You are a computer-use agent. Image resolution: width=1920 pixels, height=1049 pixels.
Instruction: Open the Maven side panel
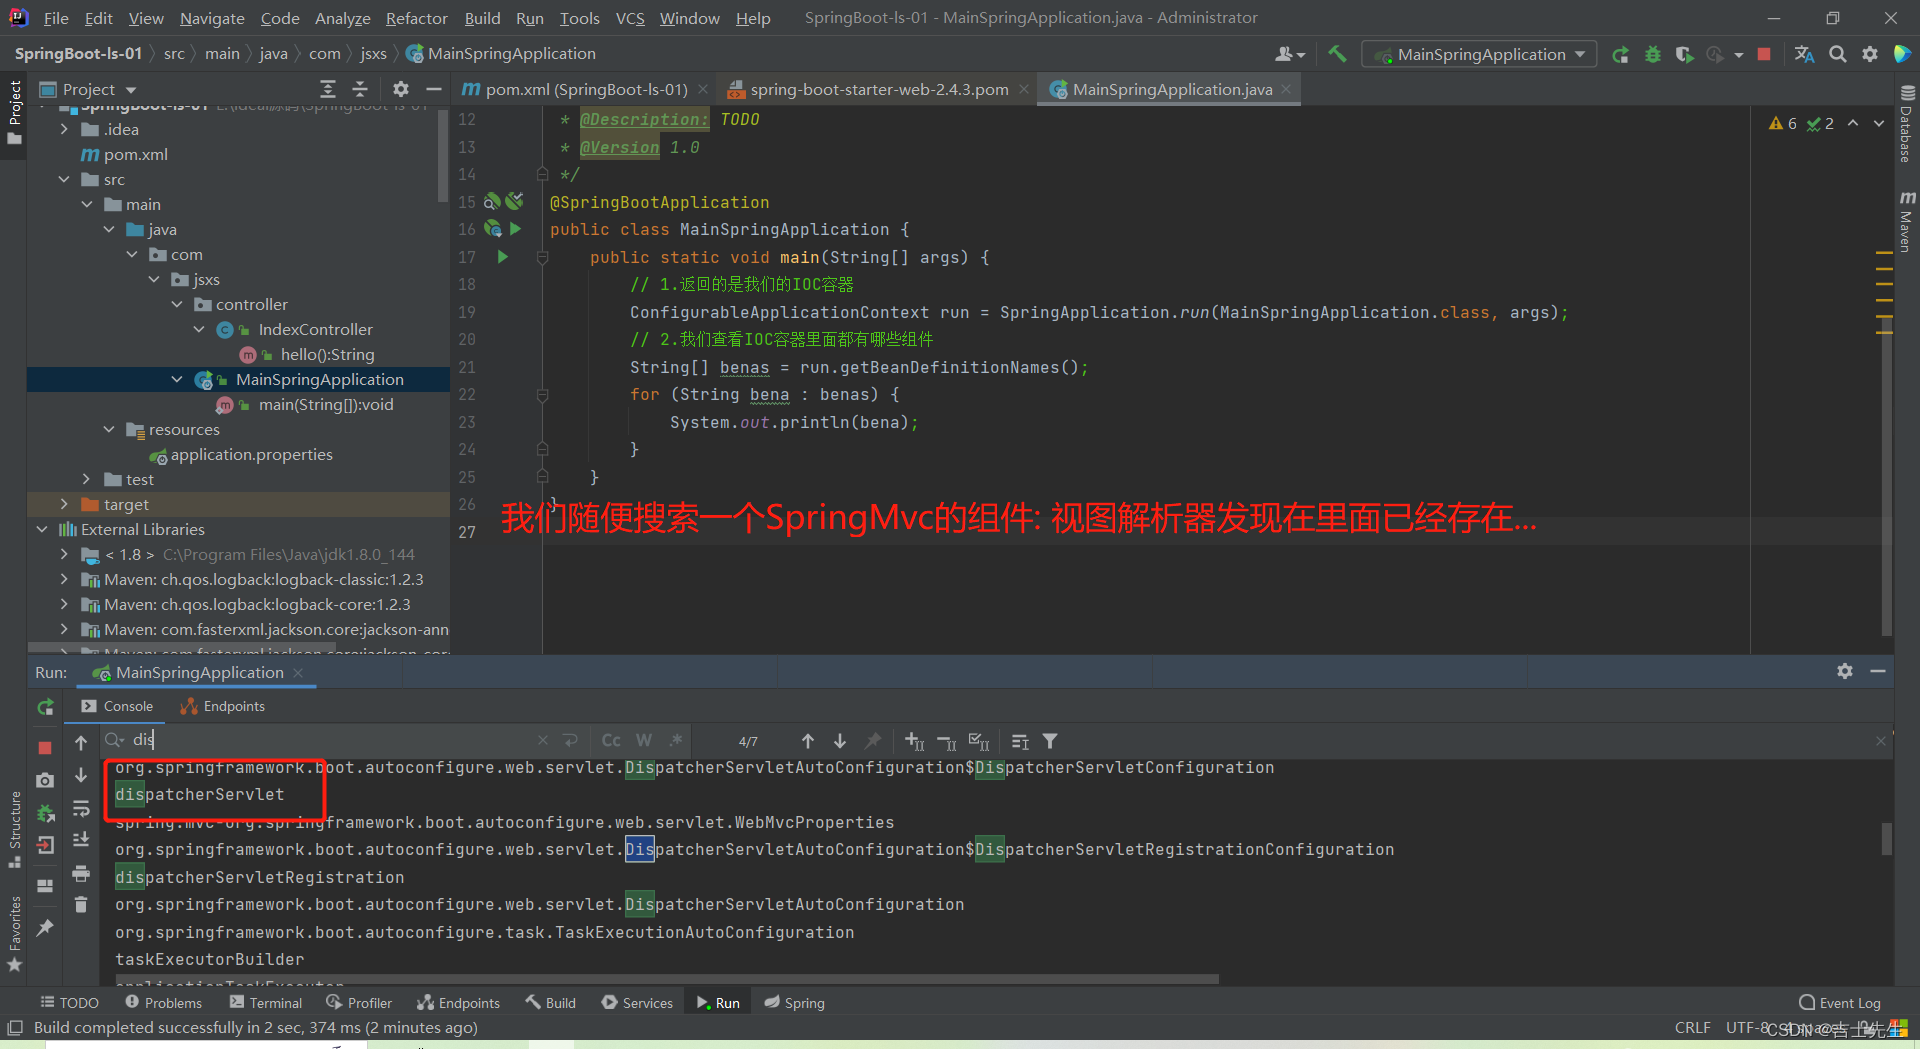tap(1906, 223)
